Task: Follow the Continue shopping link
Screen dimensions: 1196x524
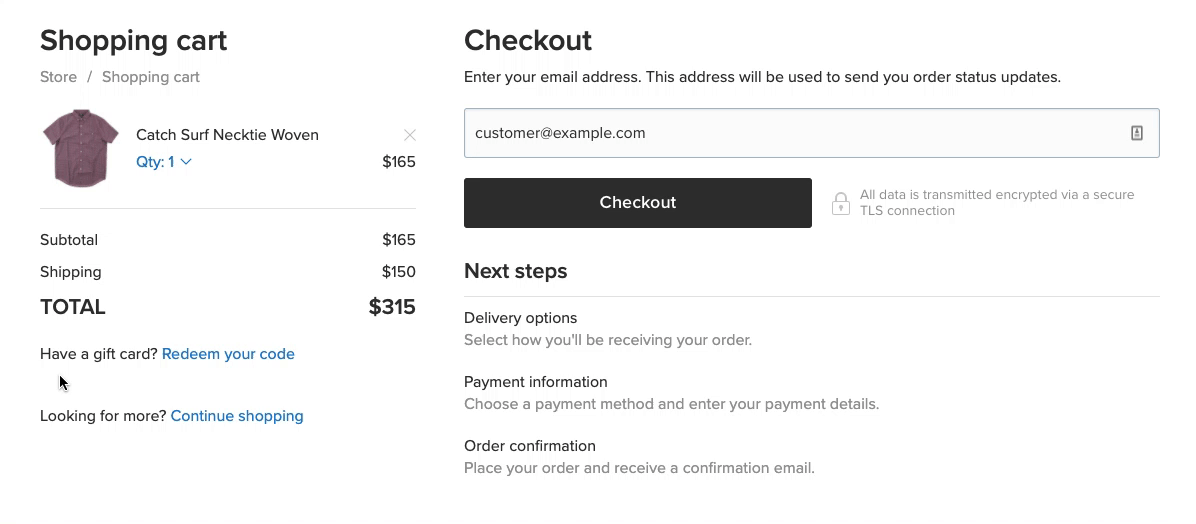Action: pos(237,416)
